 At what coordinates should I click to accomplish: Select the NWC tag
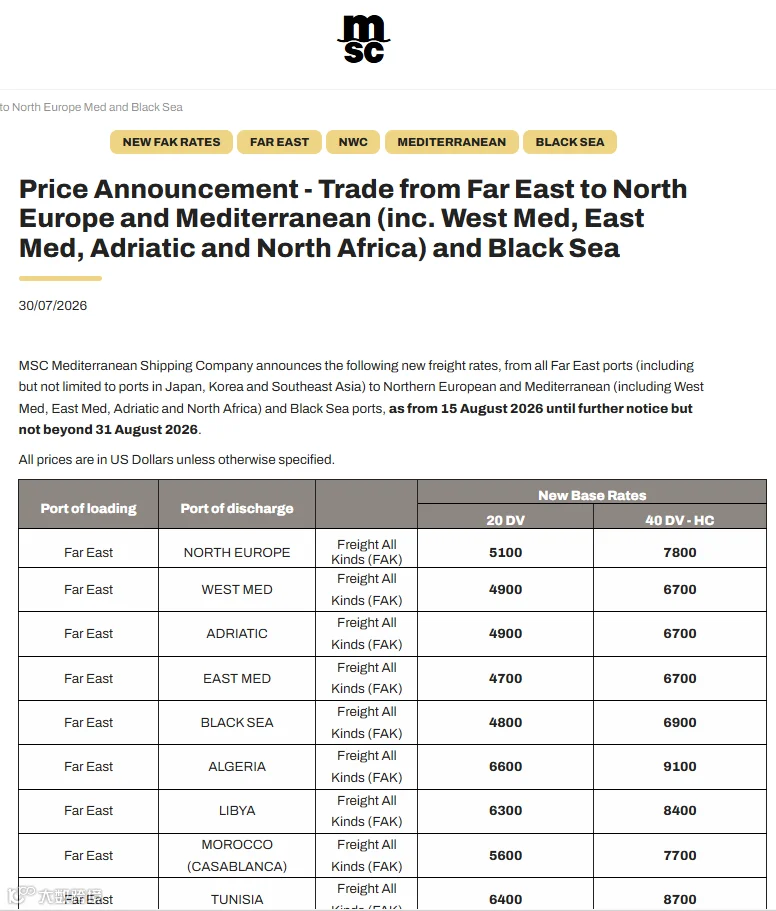tap(353, 142)
